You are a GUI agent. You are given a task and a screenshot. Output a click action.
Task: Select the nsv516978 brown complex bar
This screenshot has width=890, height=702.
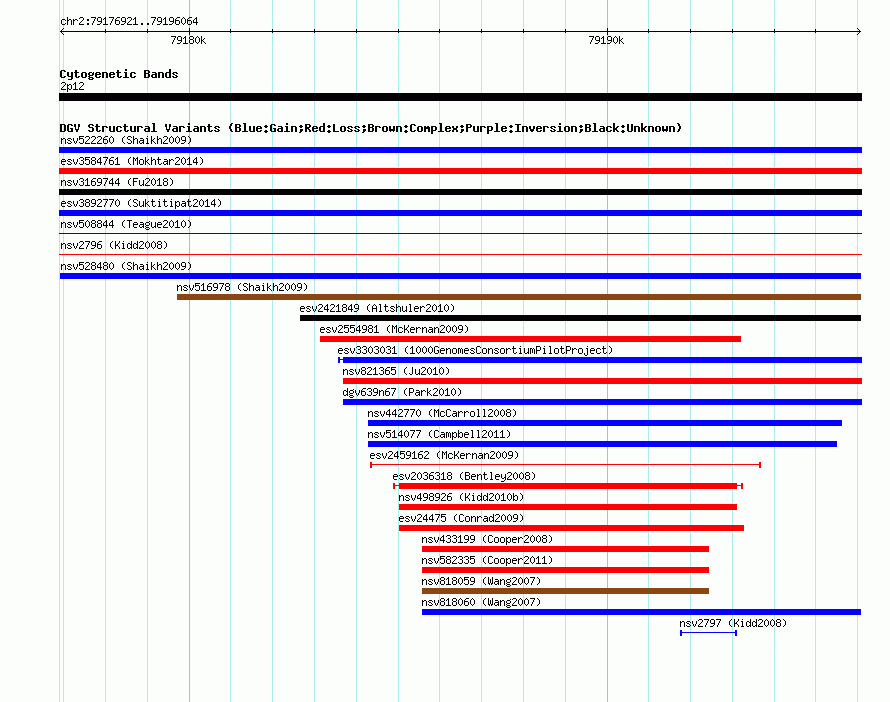(x=519, y=297)
